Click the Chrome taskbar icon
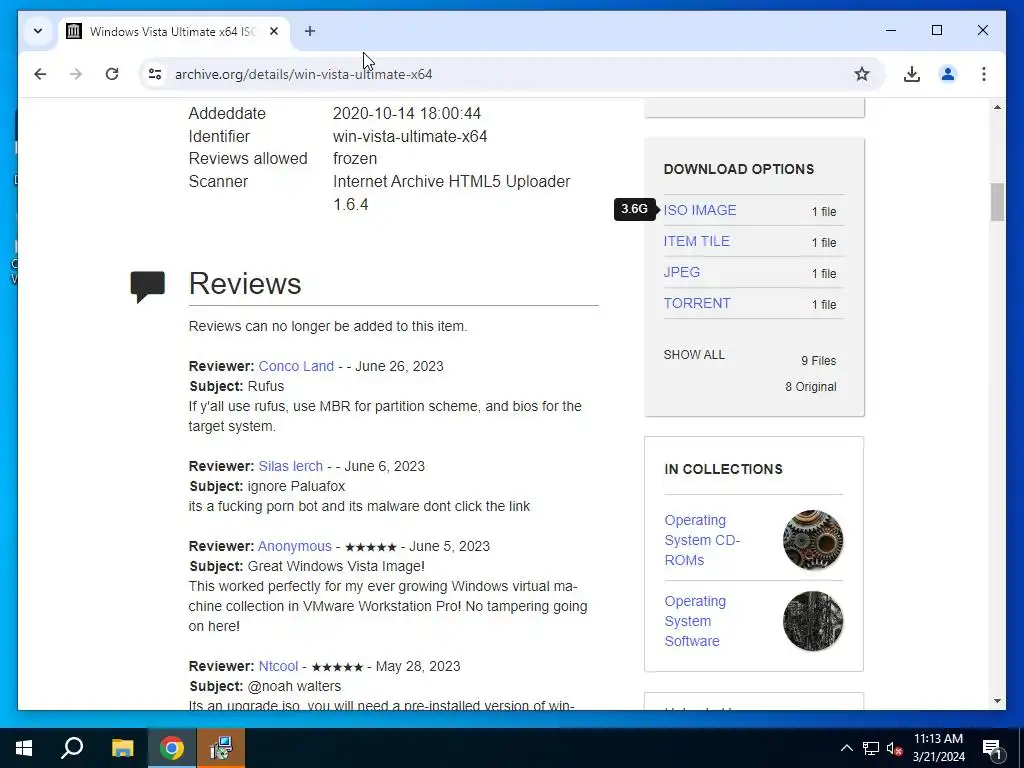 (x=172, y=748)
